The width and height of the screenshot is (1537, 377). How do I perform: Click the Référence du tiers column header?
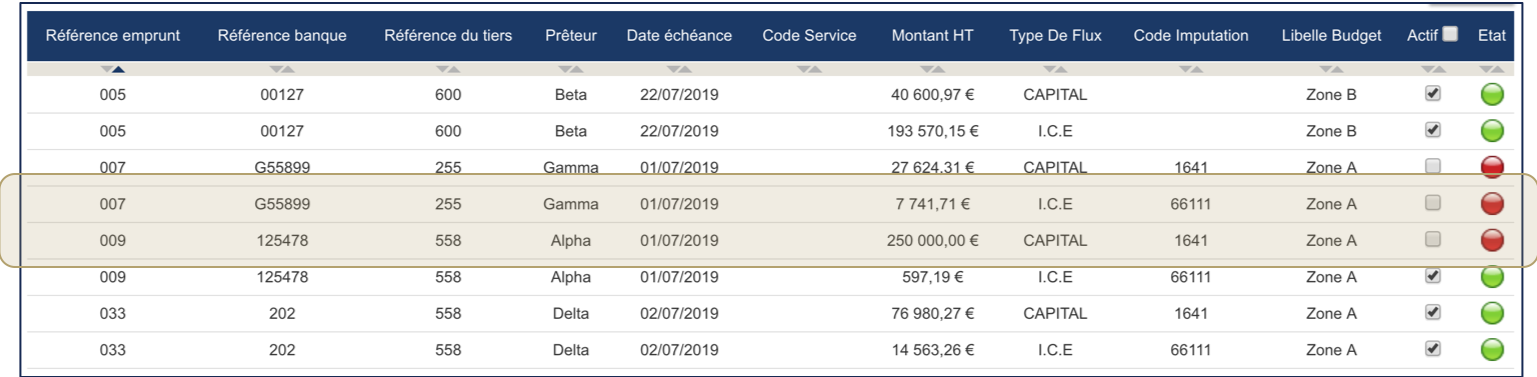[x=448, y=36]
